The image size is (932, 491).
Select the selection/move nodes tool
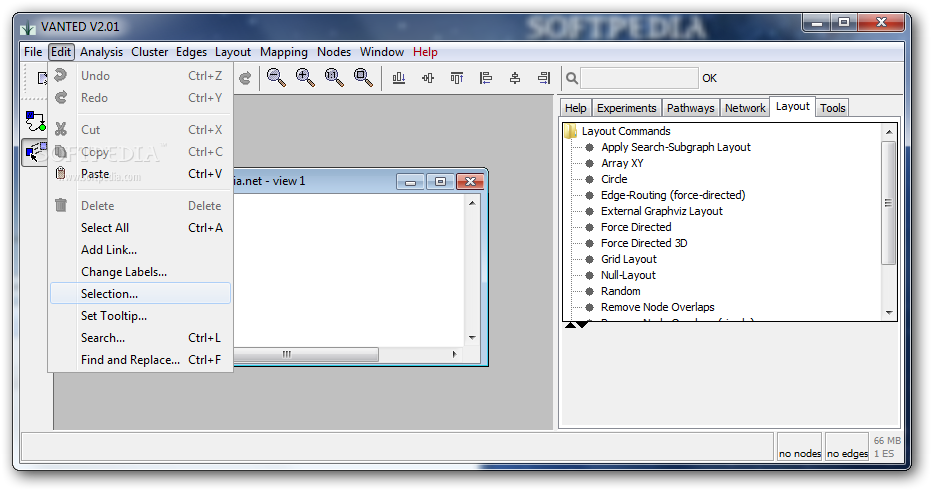coord(35,152)
